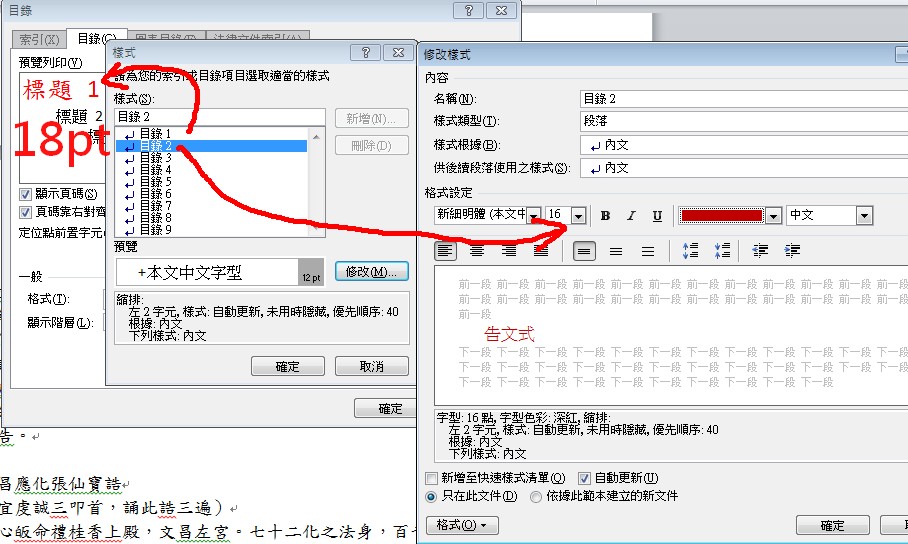The width and height of the screenshot is (908, 544).
Task: Select the double line spacing icon
Action: coord(648,251)
